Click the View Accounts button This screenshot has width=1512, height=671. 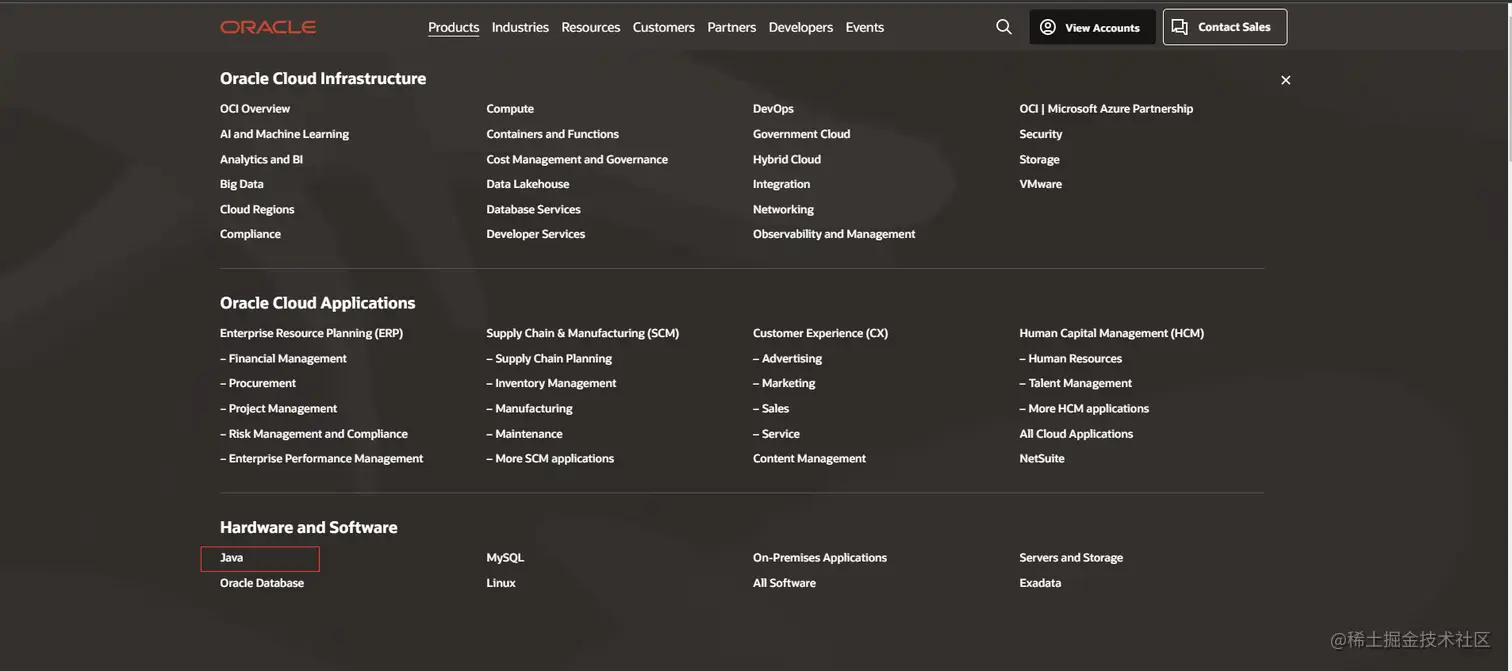(1092, 27)
